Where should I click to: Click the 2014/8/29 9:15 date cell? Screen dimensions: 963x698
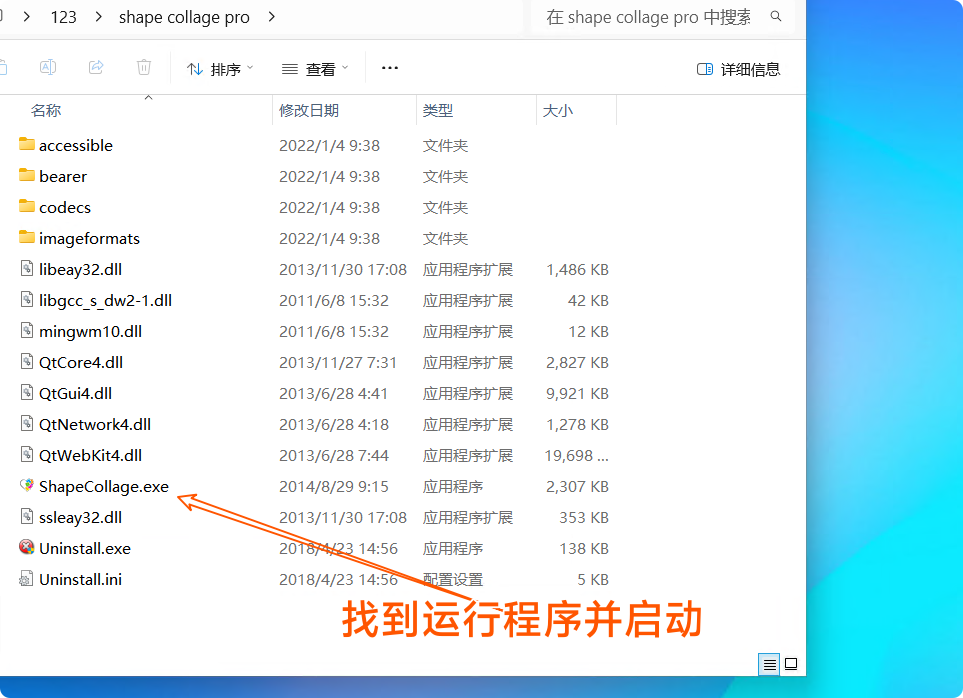point(333,487)
